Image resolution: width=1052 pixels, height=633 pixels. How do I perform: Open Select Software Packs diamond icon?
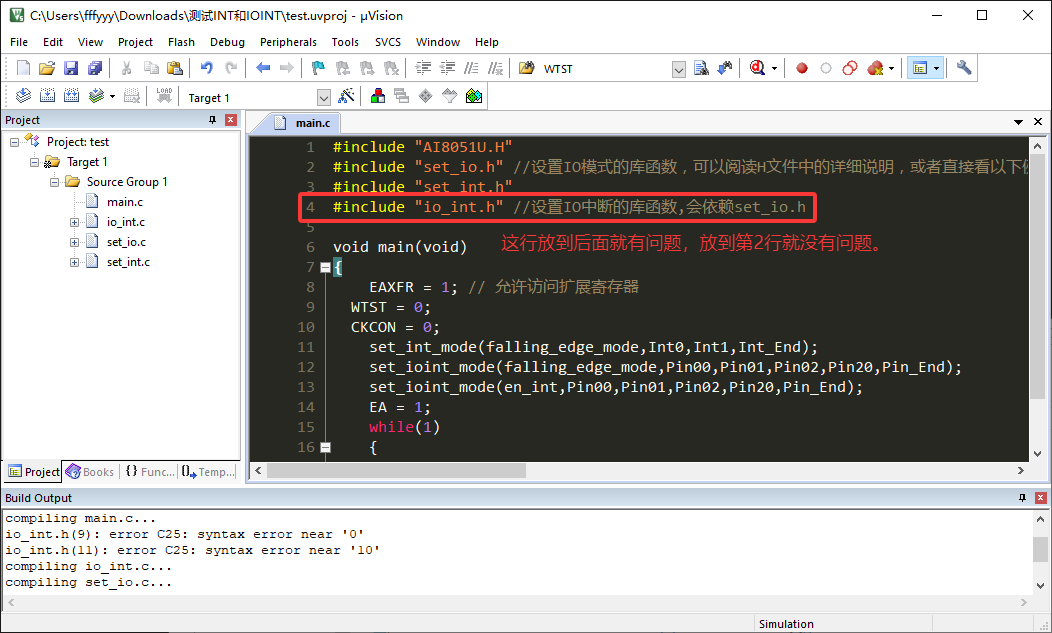click(425, 96)
